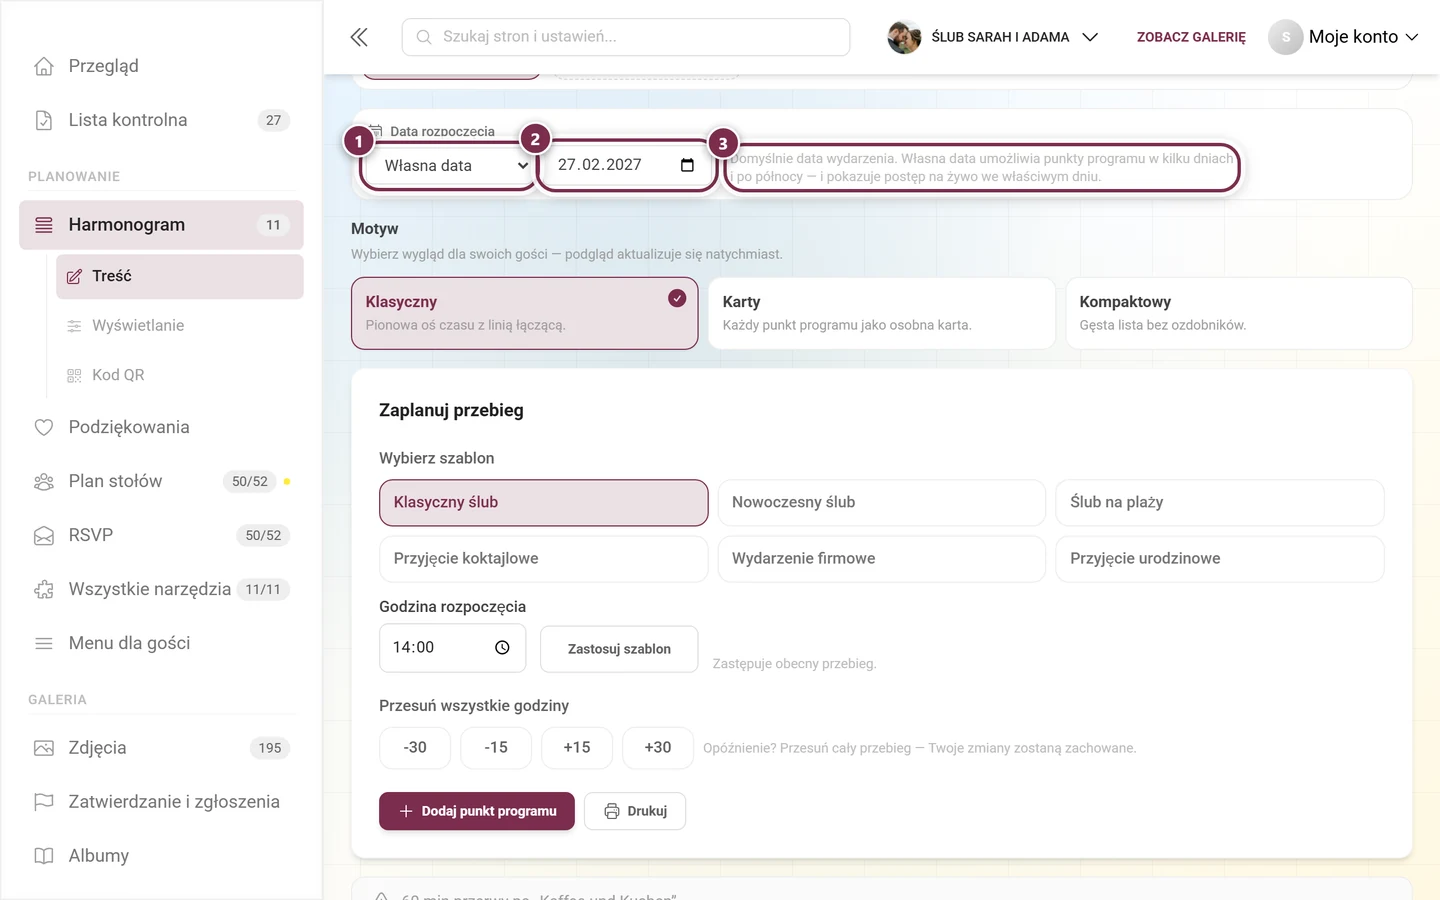This screenshot has height=900, width=1440.
Task: Open the calendar picker icon in date field
Action: (687, 165)
